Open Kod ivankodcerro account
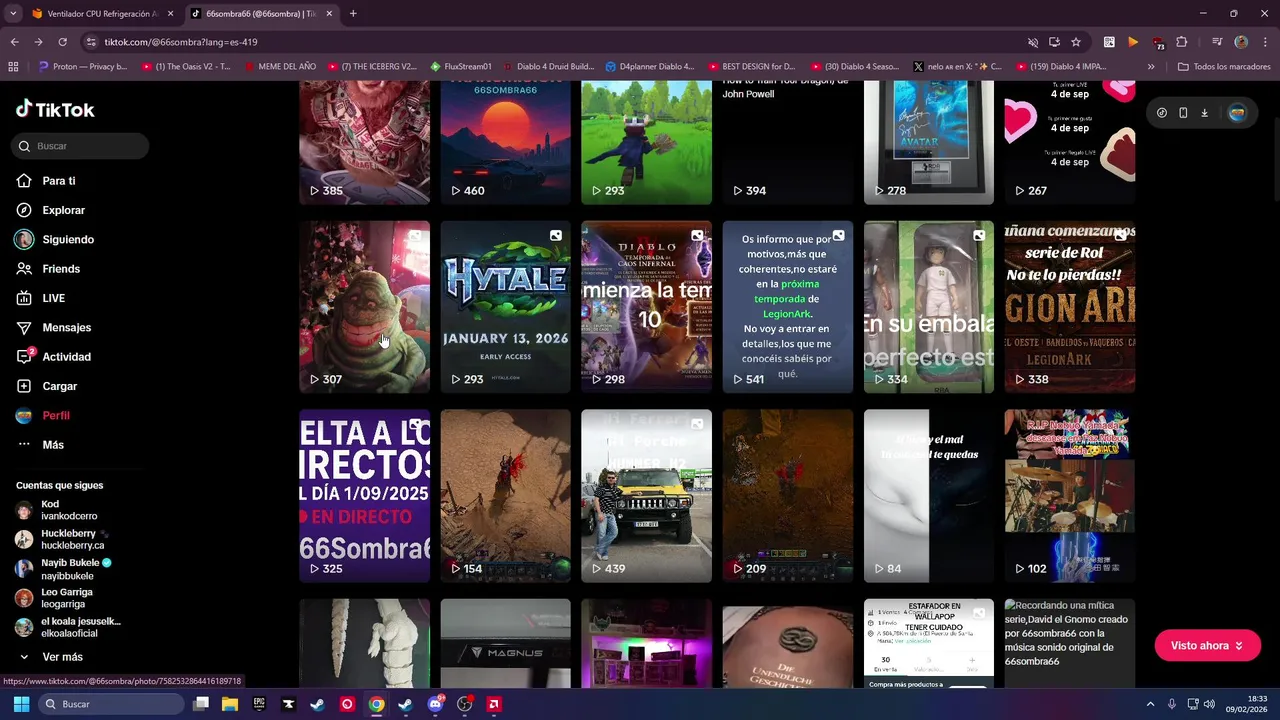1280x720 pixels. pyautogui.click(x=56, y=510)
